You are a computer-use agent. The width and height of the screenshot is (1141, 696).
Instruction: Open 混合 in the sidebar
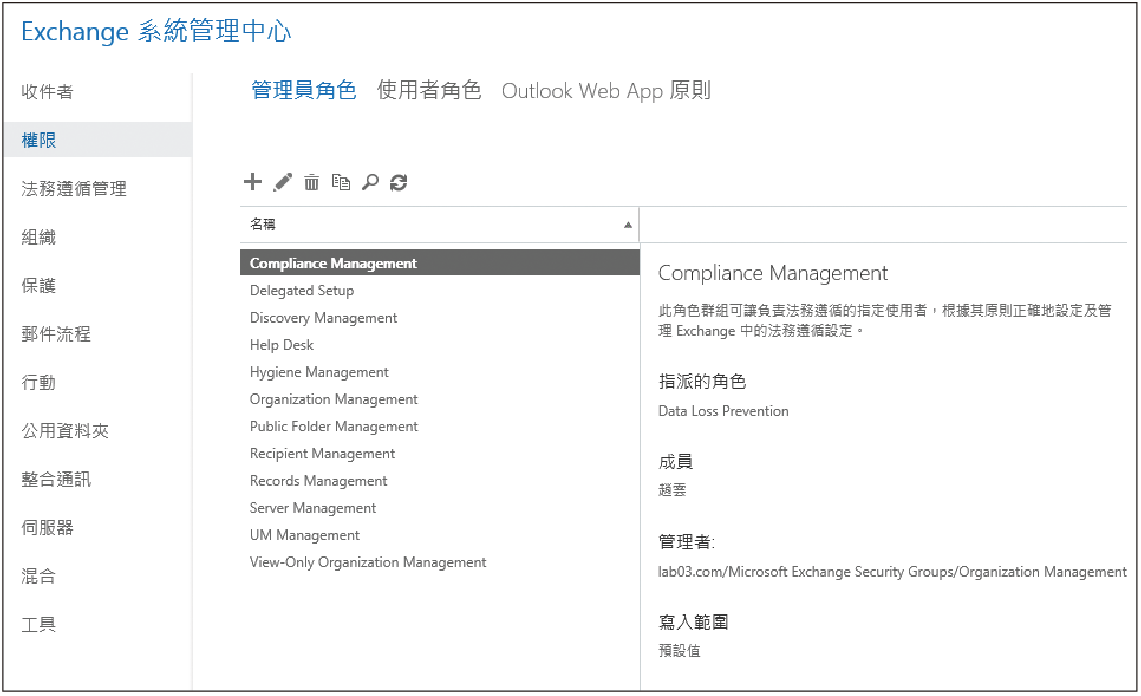tap(39, 577)
